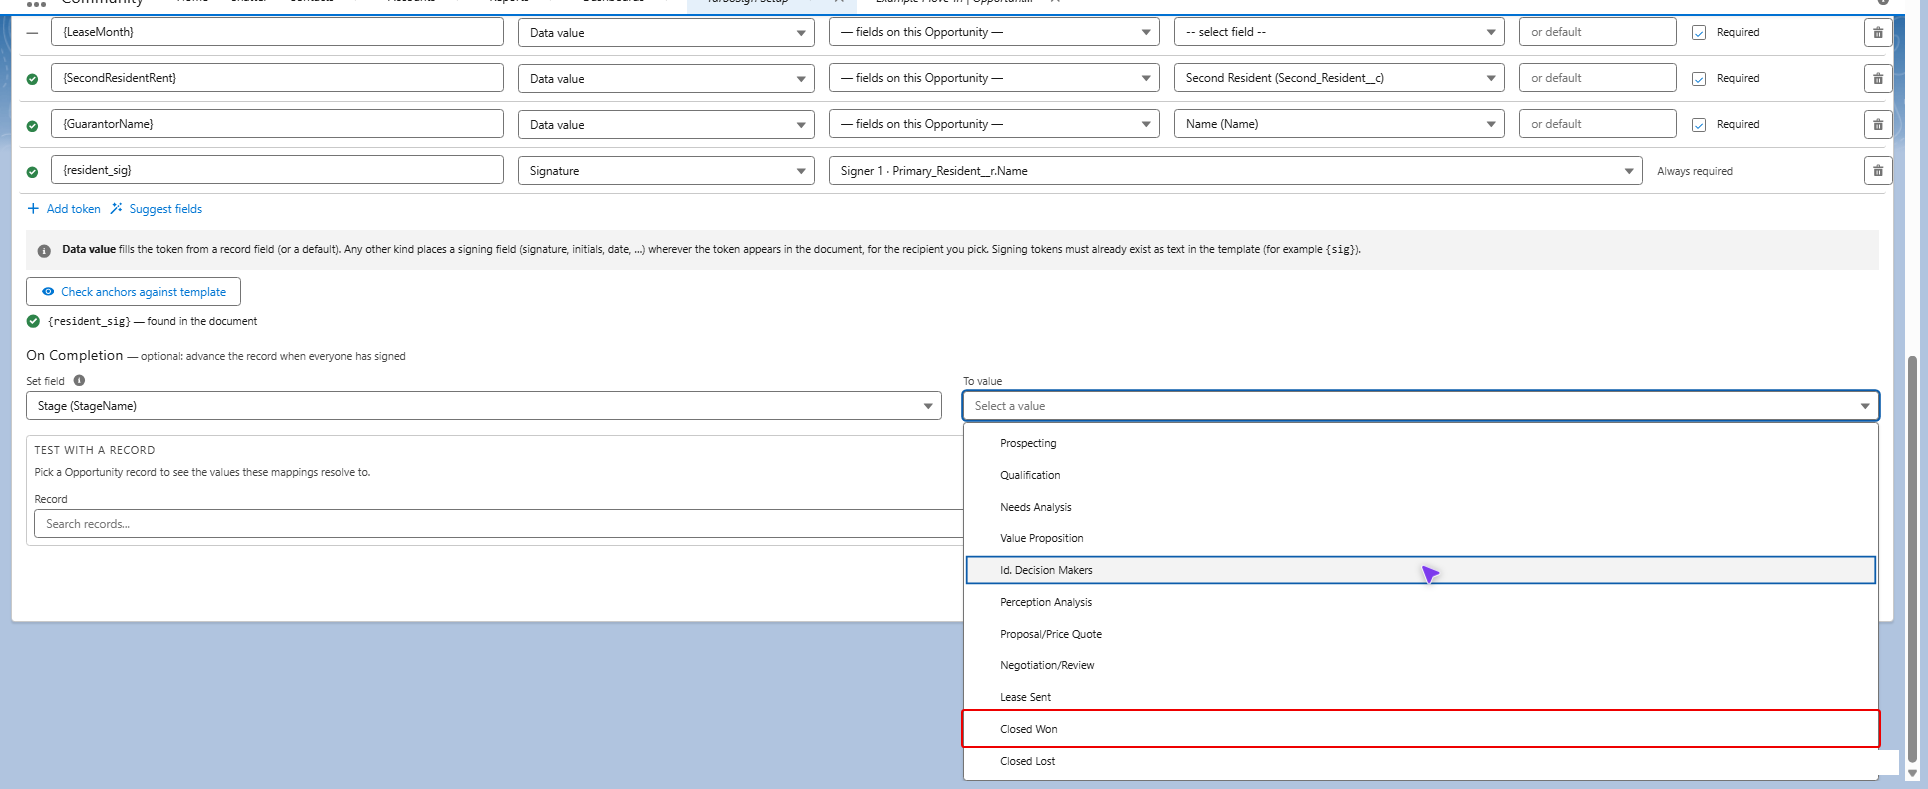Click the Search records input
Viewport: 1928px width, 789px height.
(x=498, y=524)
